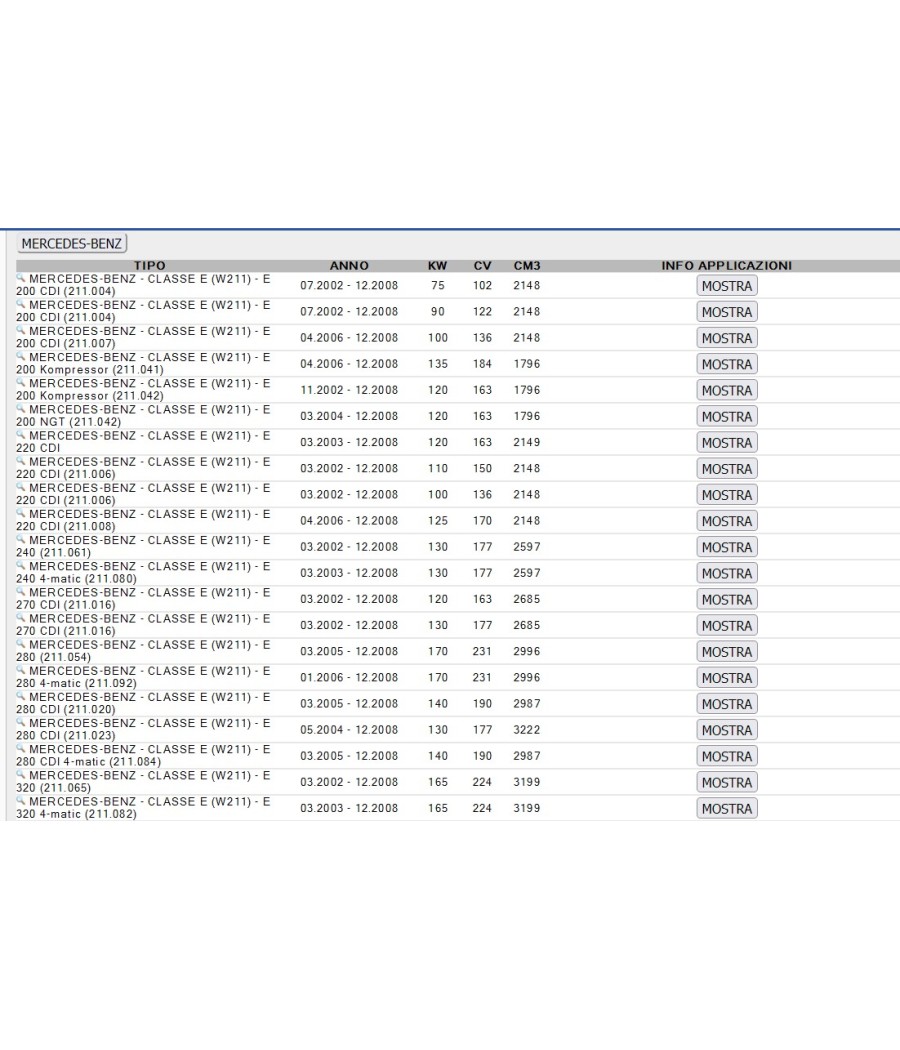This screenshot has width=900, height=1050.
Task: Click MOSTRA for E 220 CDI 2149 cm3 row
Action: pos(727,443)
